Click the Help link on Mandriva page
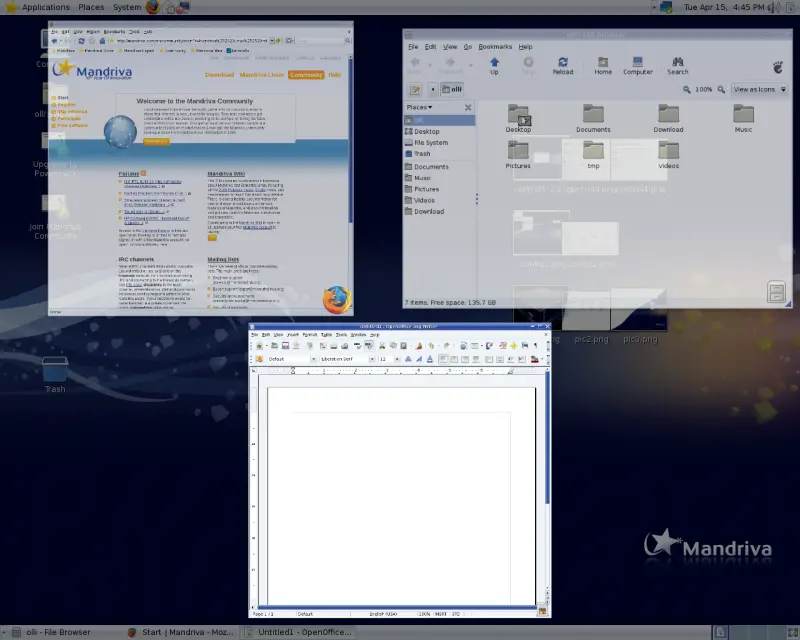The image size is (800, 640). [334, 75]
